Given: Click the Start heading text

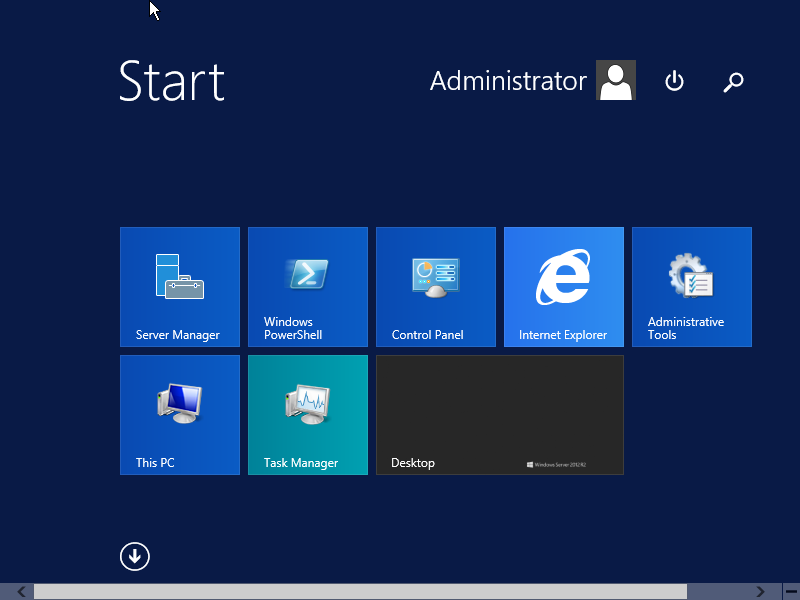Looking at the screenshot, I should 170,83.
